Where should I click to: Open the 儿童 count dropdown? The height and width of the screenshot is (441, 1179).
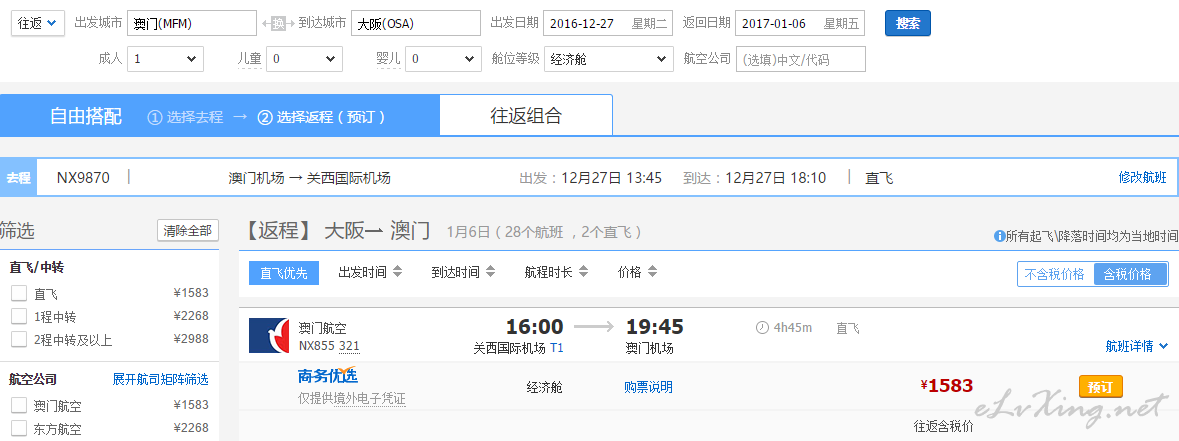pos(305,59)
